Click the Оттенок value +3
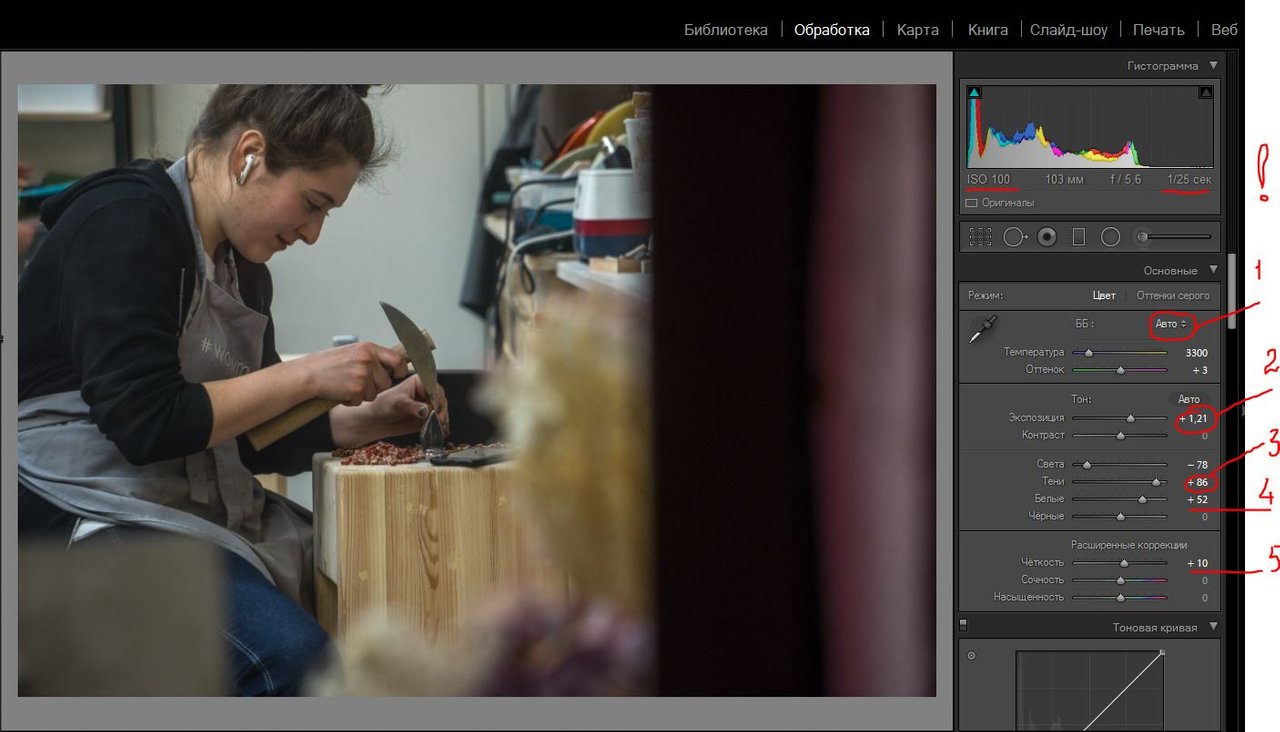This screenshot has width=1280, height=732. click(1200, 370)
